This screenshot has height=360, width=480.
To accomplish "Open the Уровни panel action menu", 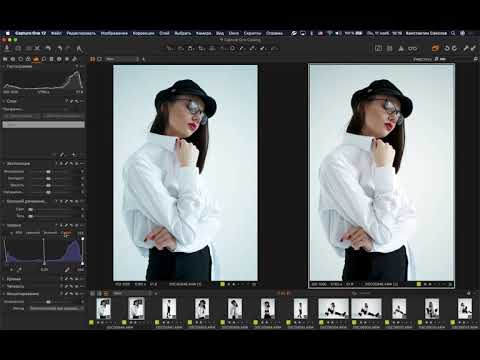I will pyautogui.click(x=82, y=226).
